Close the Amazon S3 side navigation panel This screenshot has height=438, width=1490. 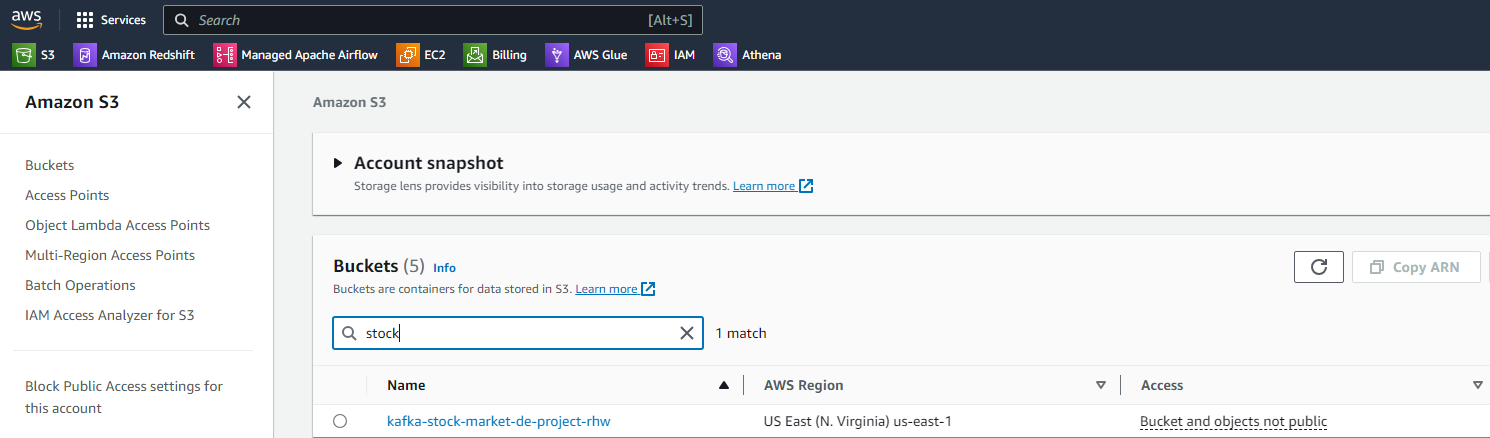coord(243,102)
